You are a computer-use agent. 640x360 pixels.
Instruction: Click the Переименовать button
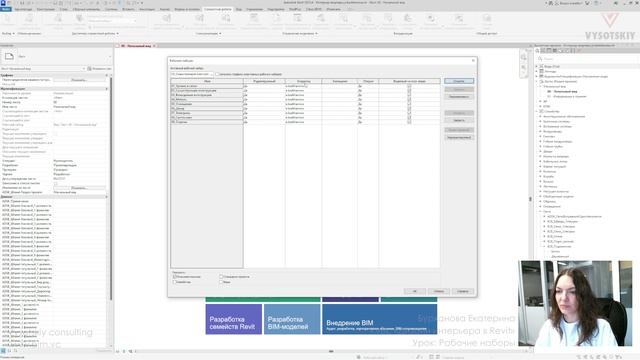(459, 97)
